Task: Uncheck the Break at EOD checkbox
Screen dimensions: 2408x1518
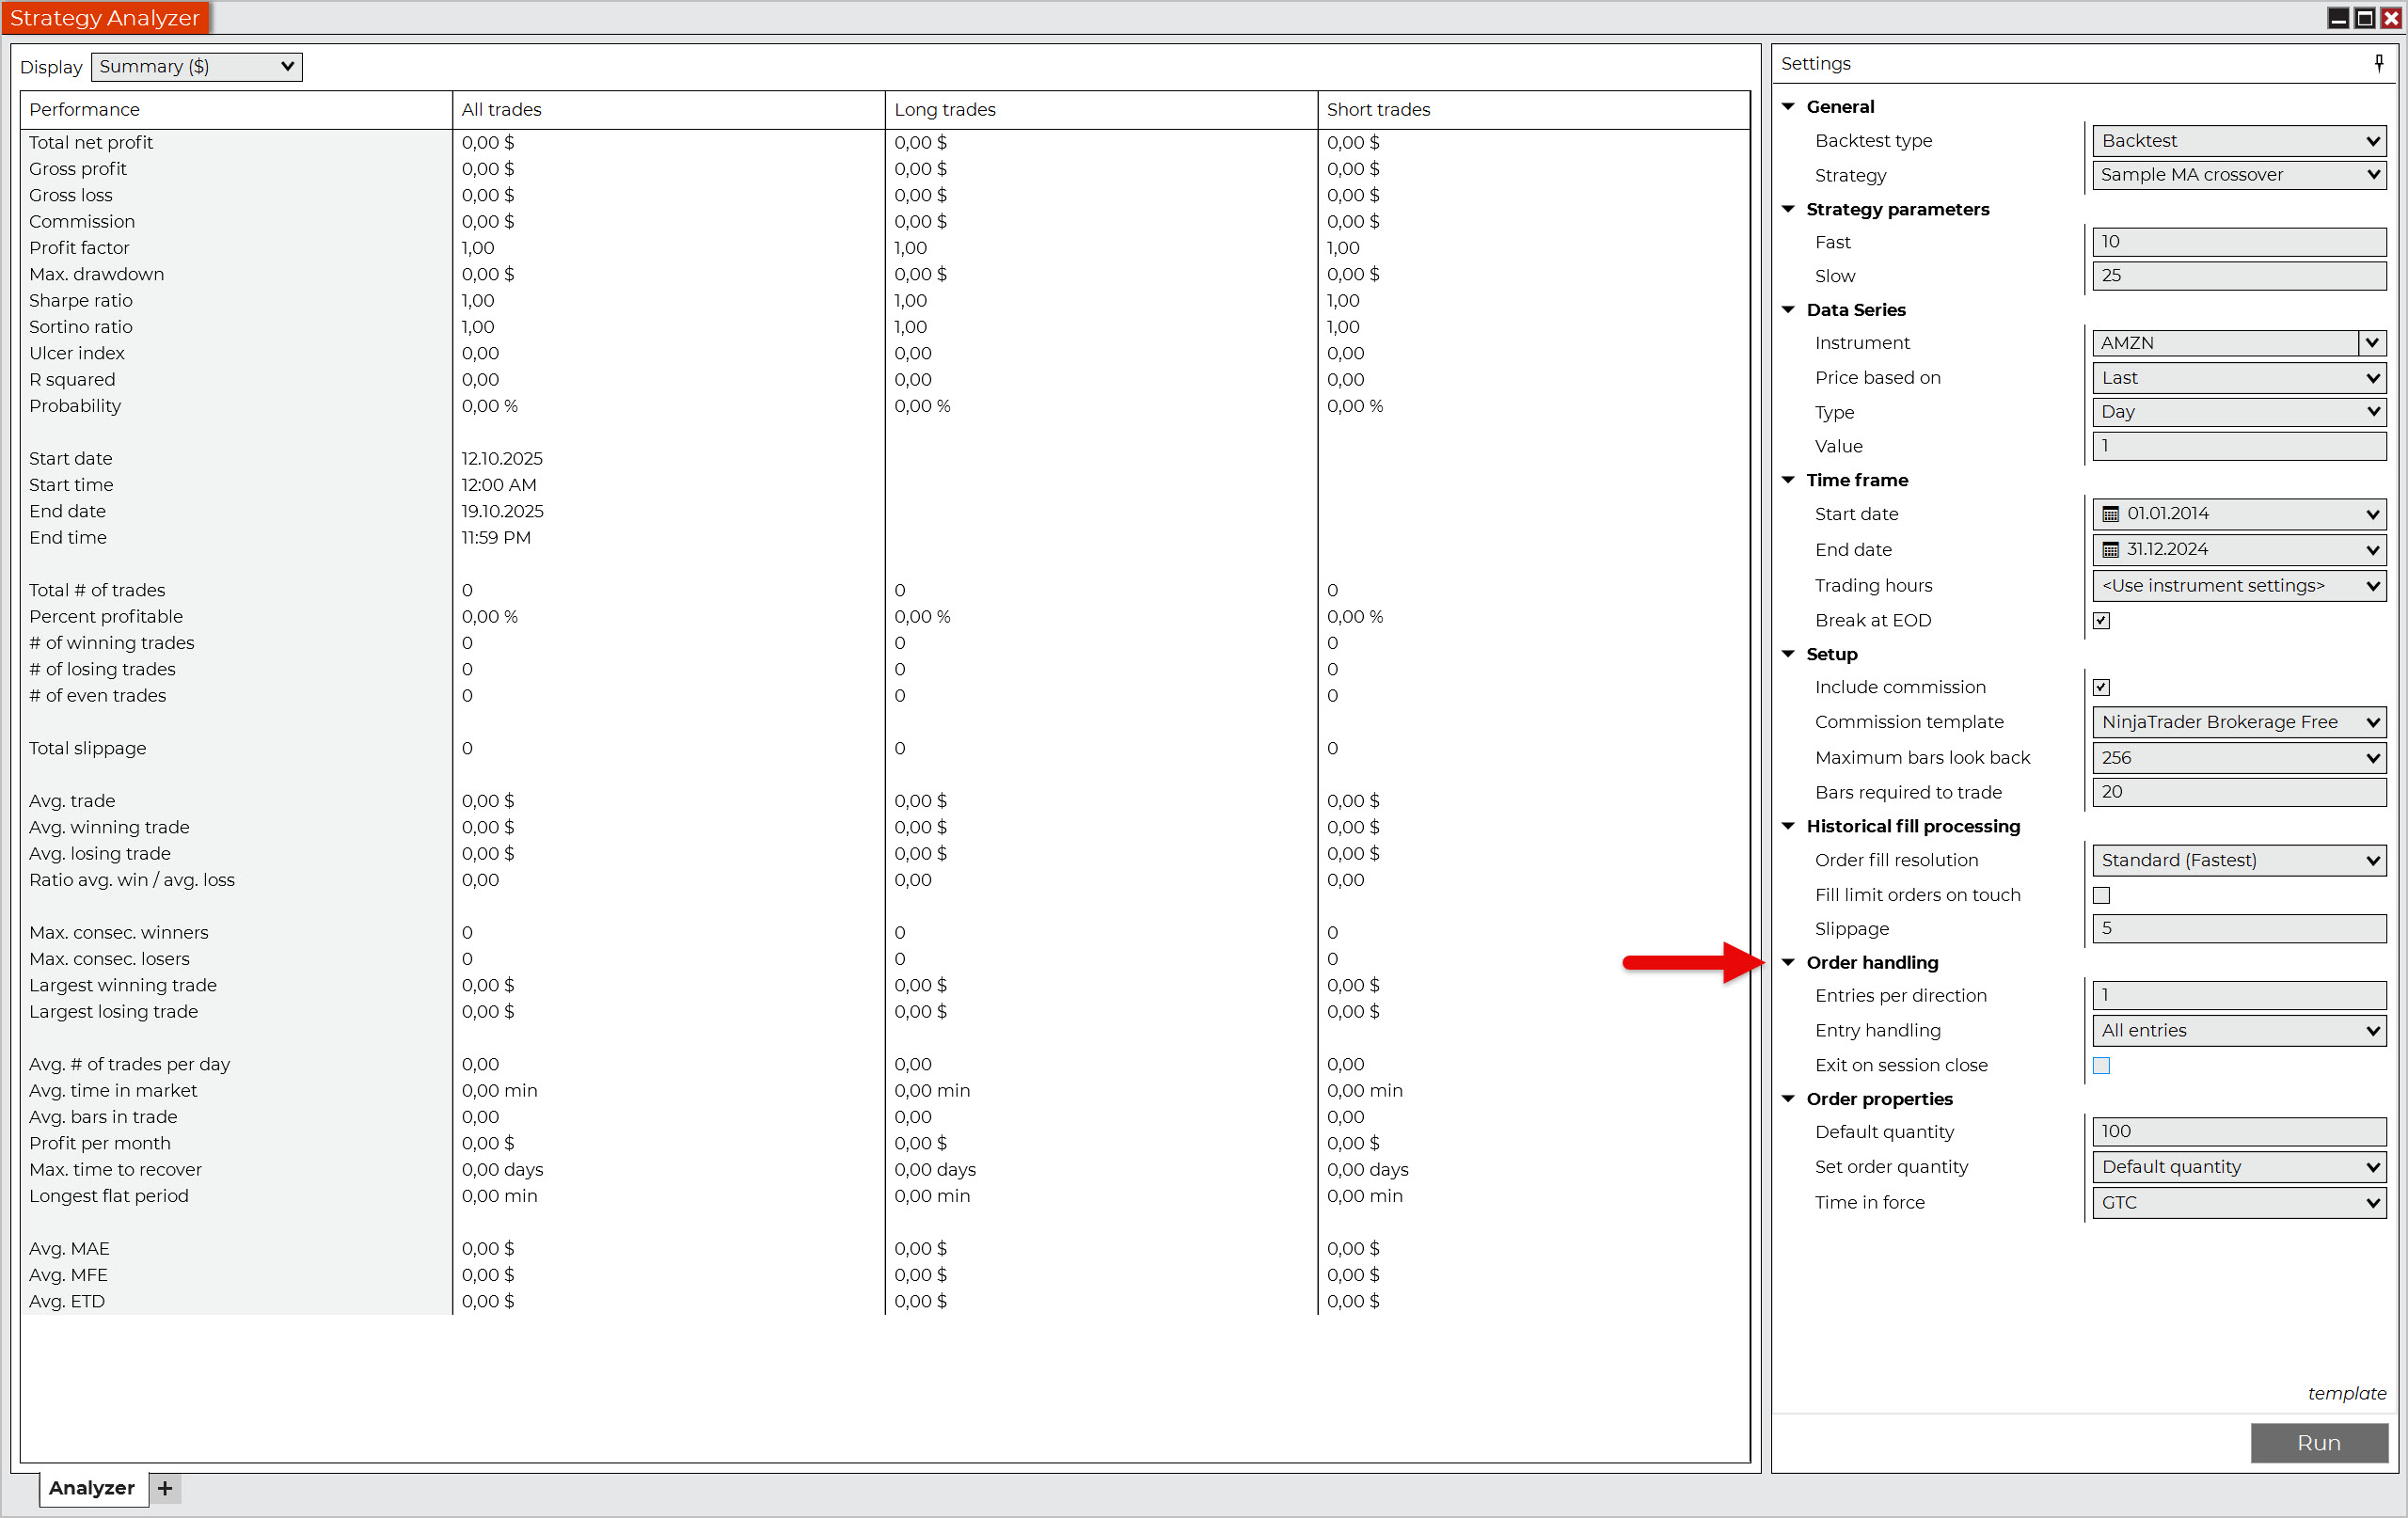Action: (x=2101, y=620)
